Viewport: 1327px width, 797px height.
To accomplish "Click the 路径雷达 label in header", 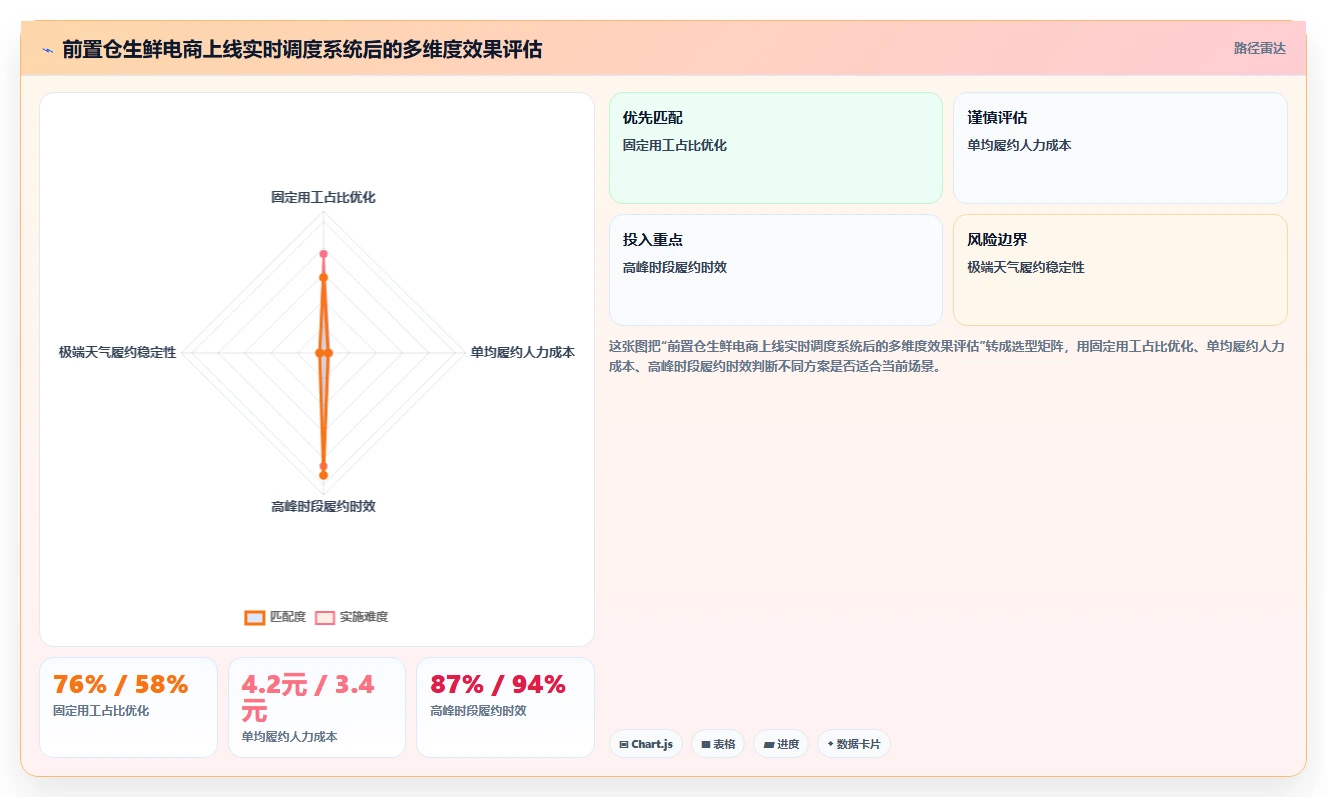I will tap(1259, 48).
